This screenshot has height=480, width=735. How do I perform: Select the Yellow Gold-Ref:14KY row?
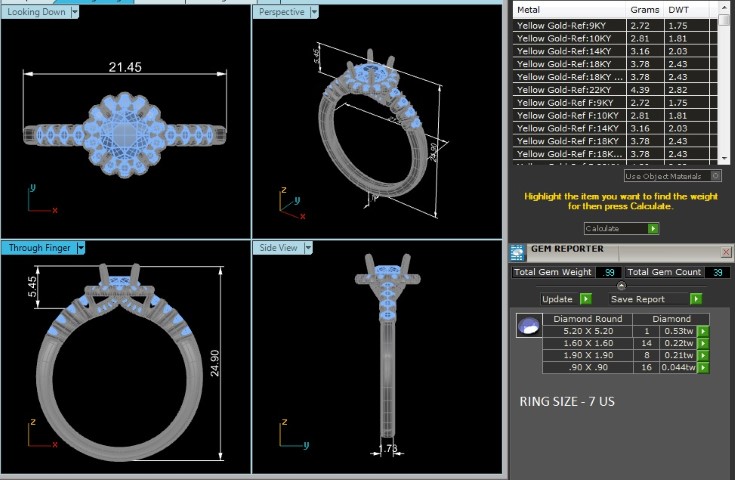615,51
